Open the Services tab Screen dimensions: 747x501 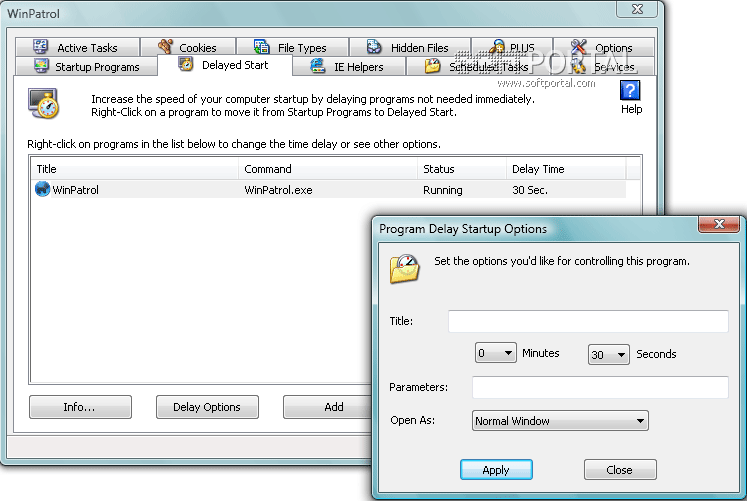coord(602,66)
